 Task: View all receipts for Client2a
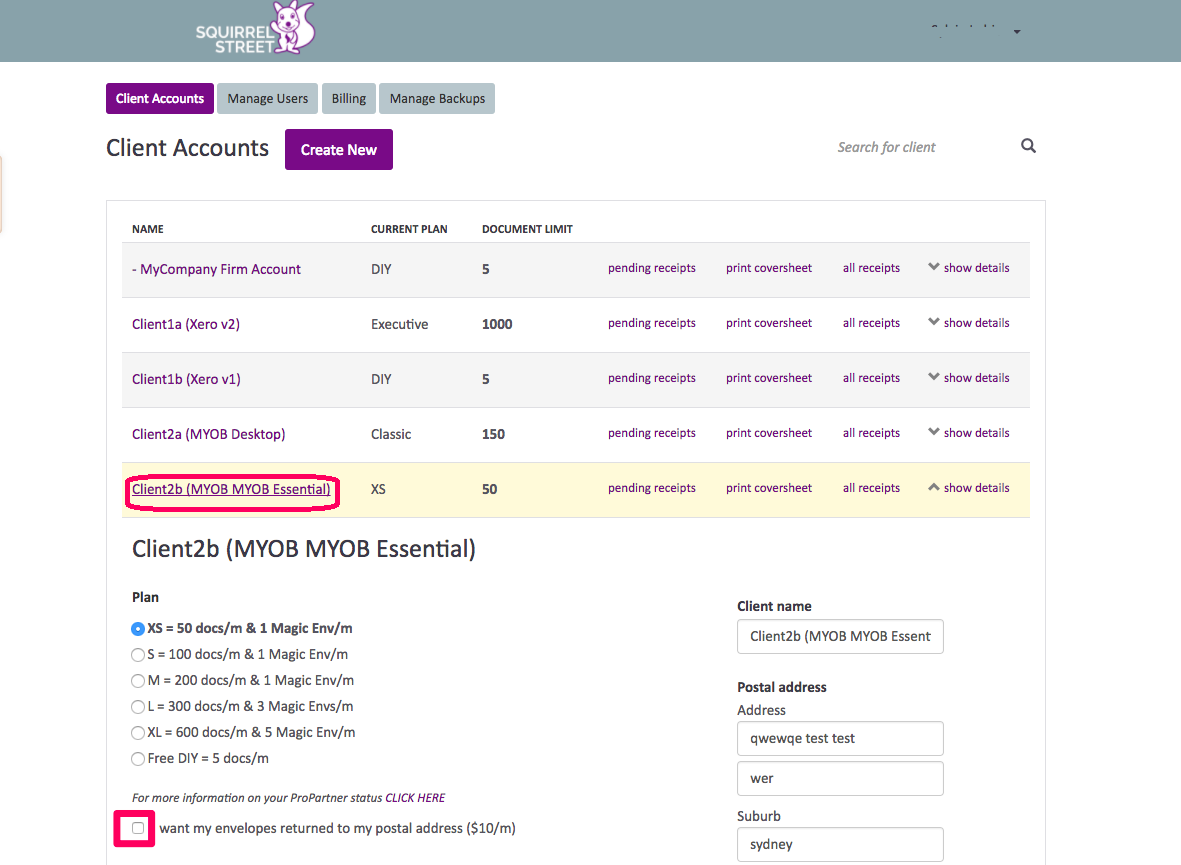point(871,433)
